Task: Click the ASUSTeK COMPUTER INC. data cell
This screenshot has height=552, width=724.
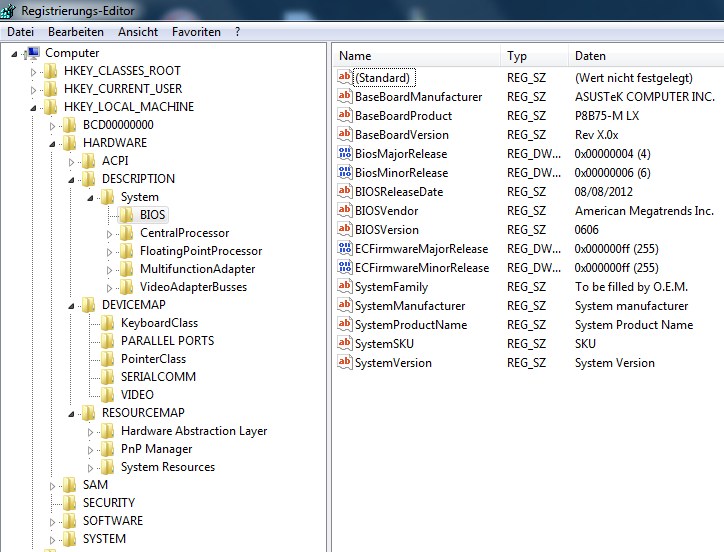Action: tap(645, 97)
